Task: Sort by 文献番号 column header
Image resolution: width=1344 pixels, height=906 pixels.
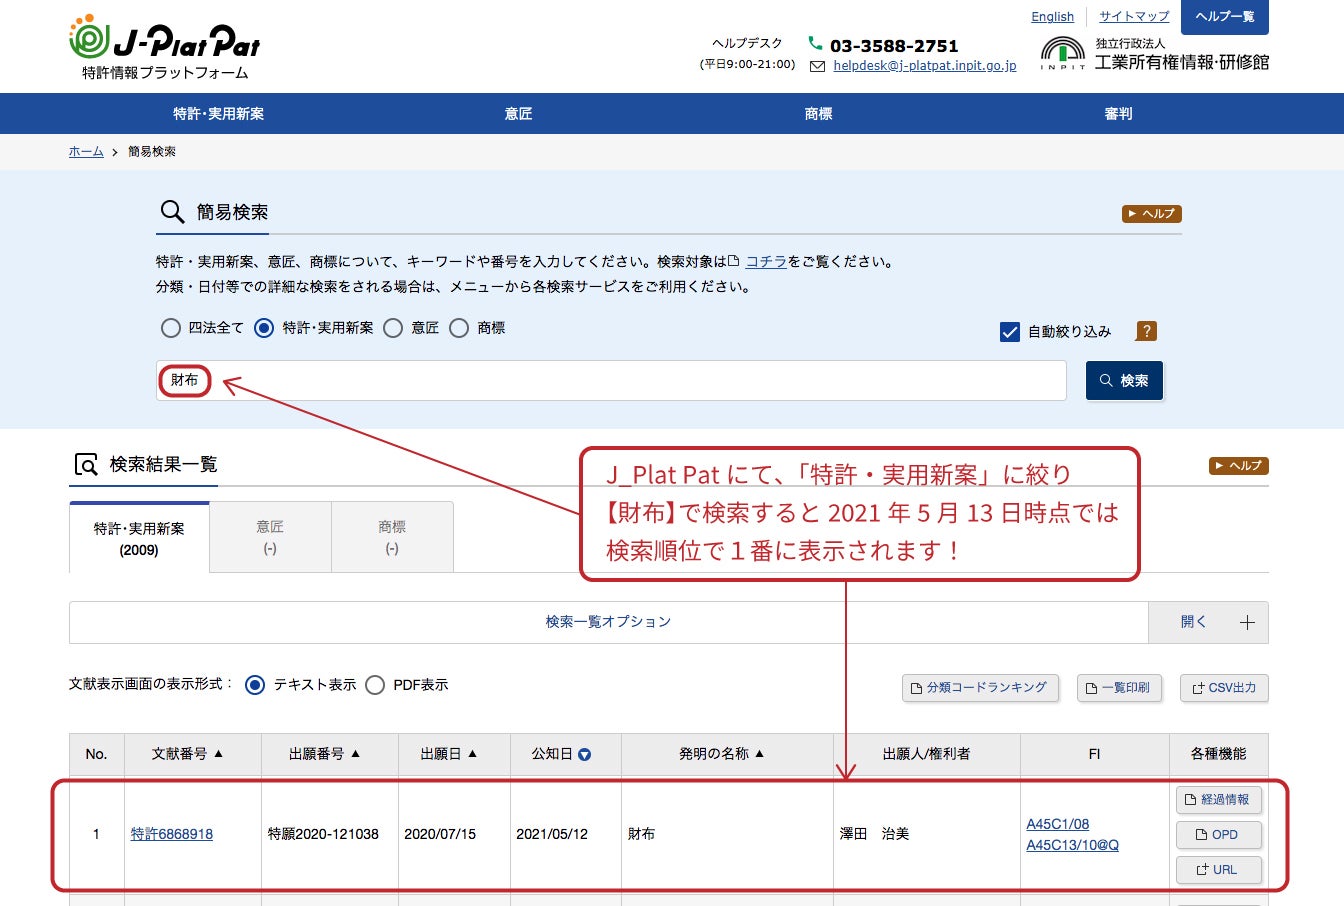Action: [187, 754]
